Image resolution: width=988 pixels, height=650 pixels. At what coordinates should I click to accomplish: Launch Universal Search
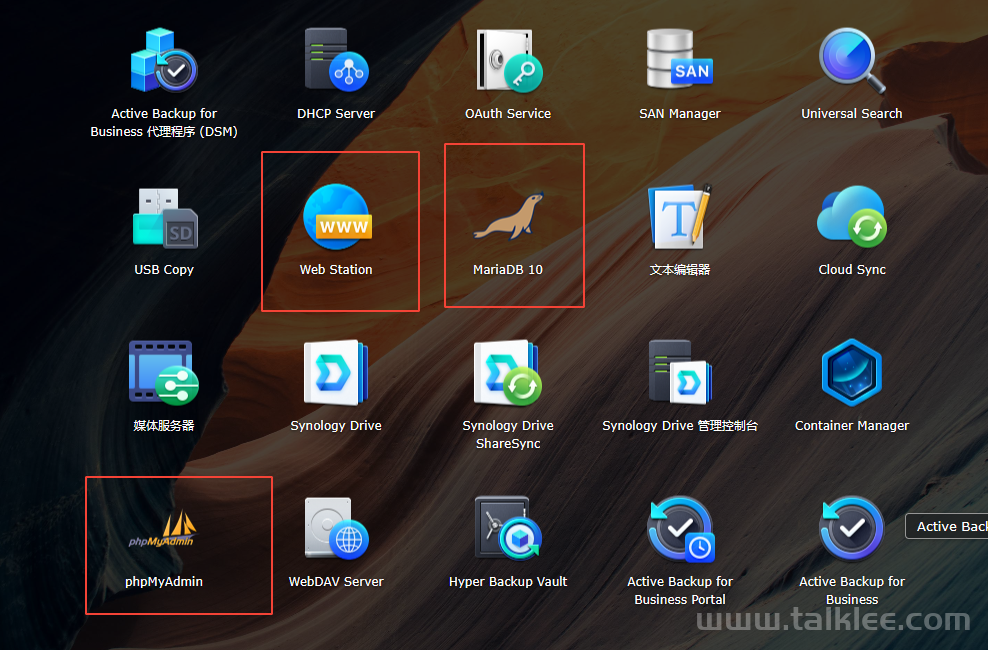click(852, 60)
